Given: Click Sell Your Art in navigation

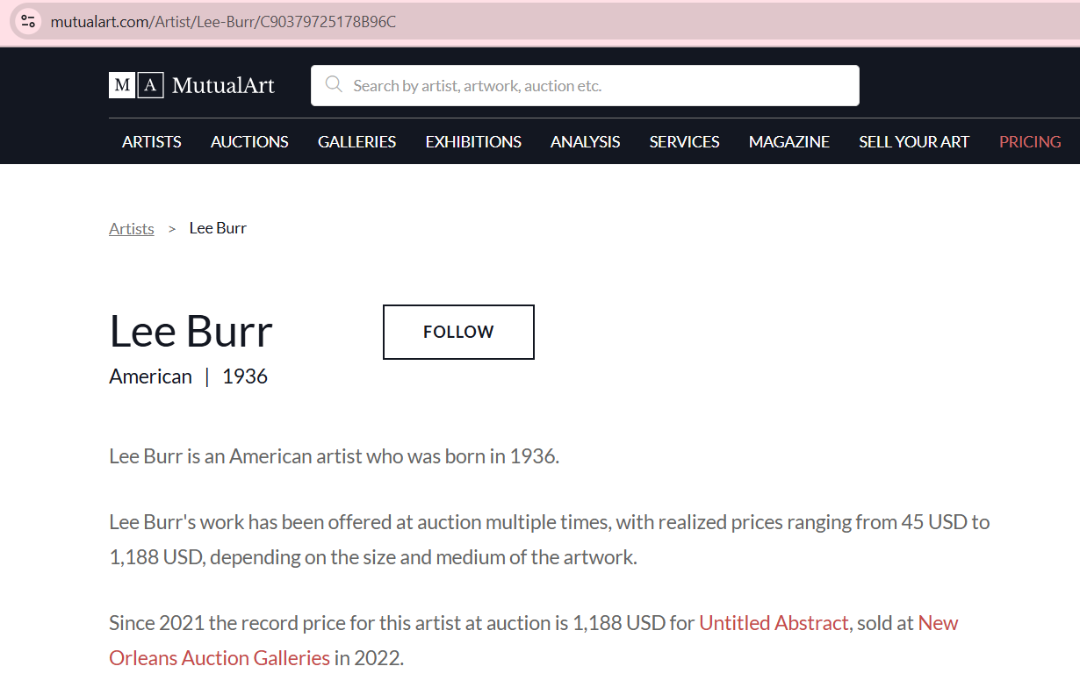Looking at the screenshot, I should click(914, 142).
